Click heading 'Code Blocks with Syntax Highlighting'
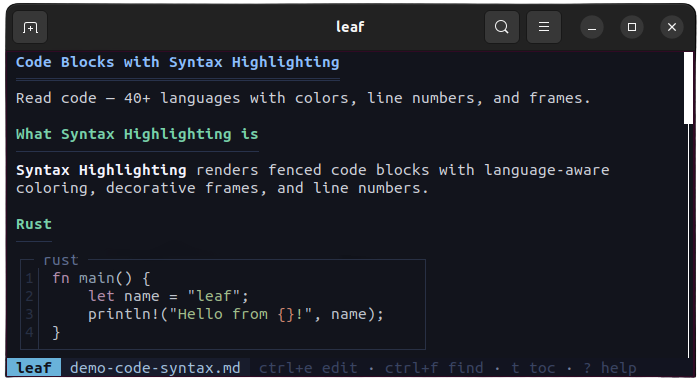 coord(178,62)
